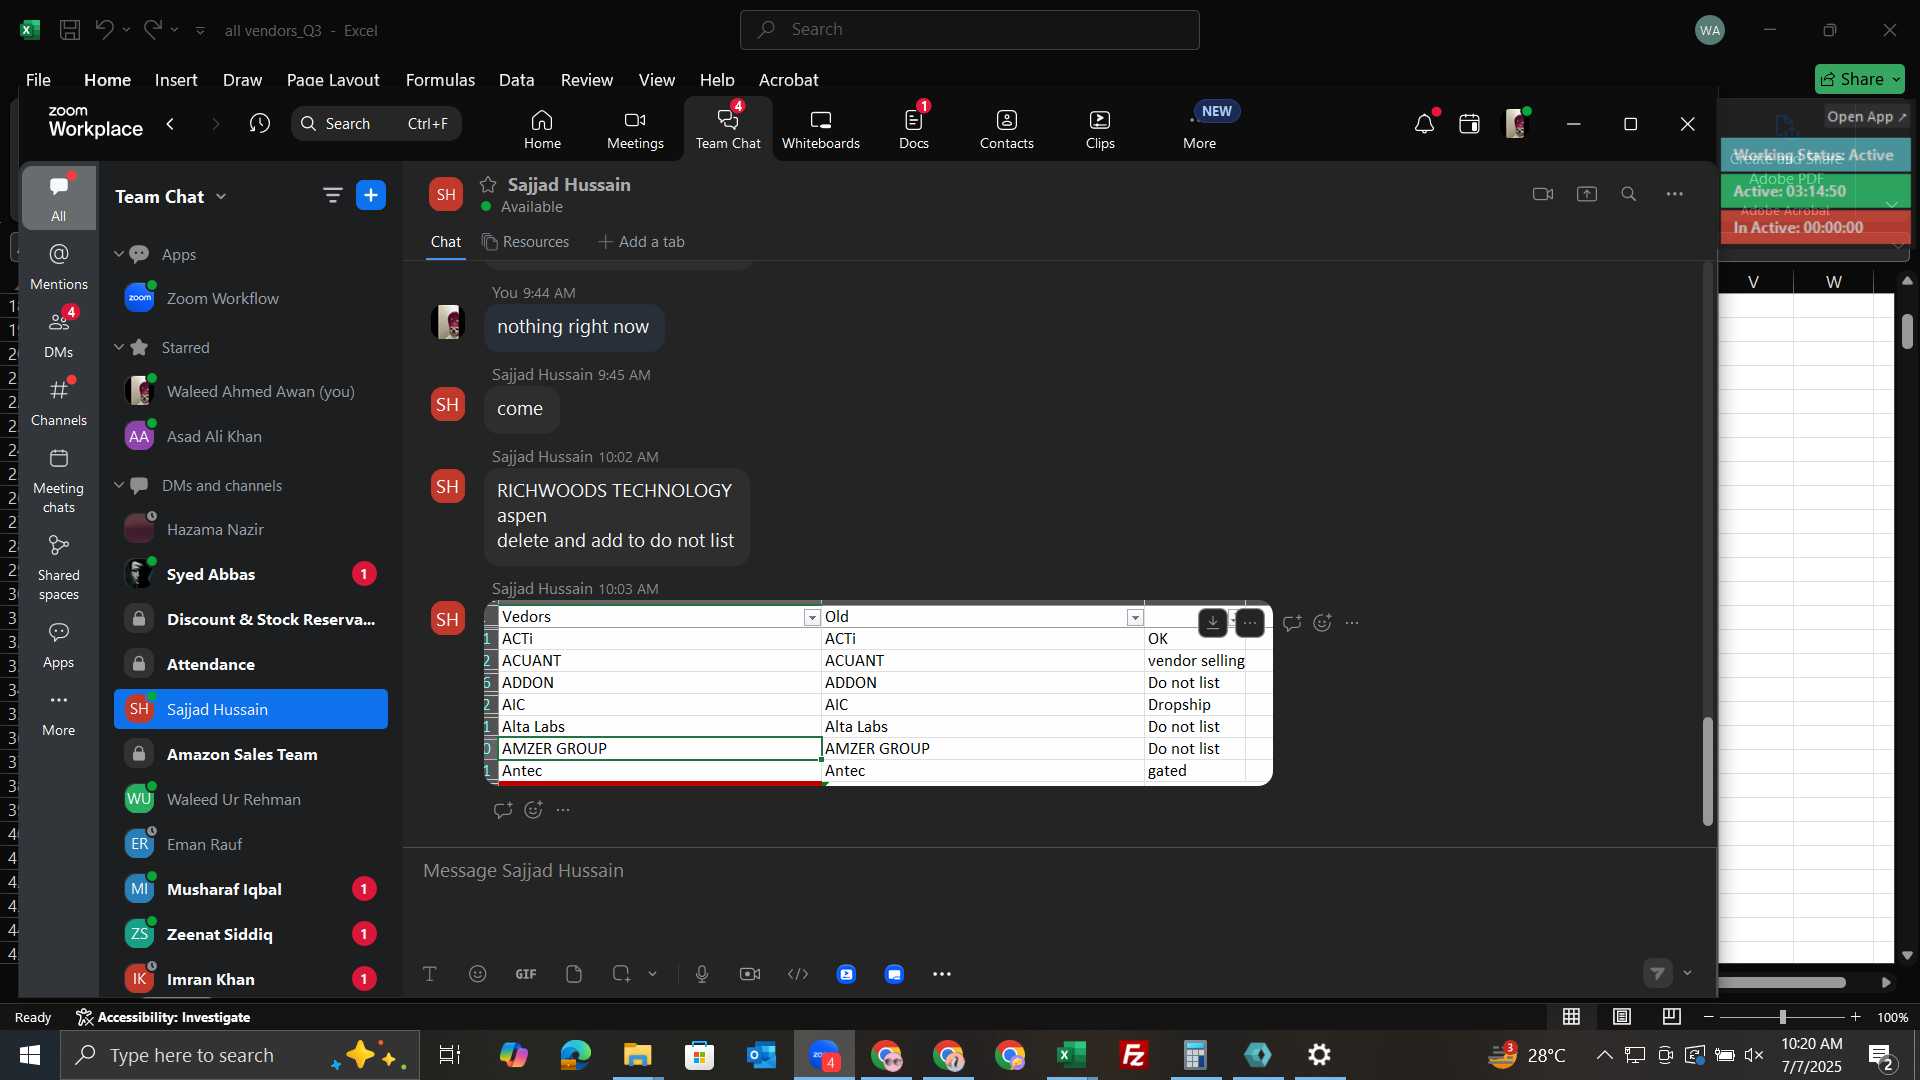Screen dimensions: 1920x1080
Task: Switch Excel to Page Layout view
Action: 1621,1017
